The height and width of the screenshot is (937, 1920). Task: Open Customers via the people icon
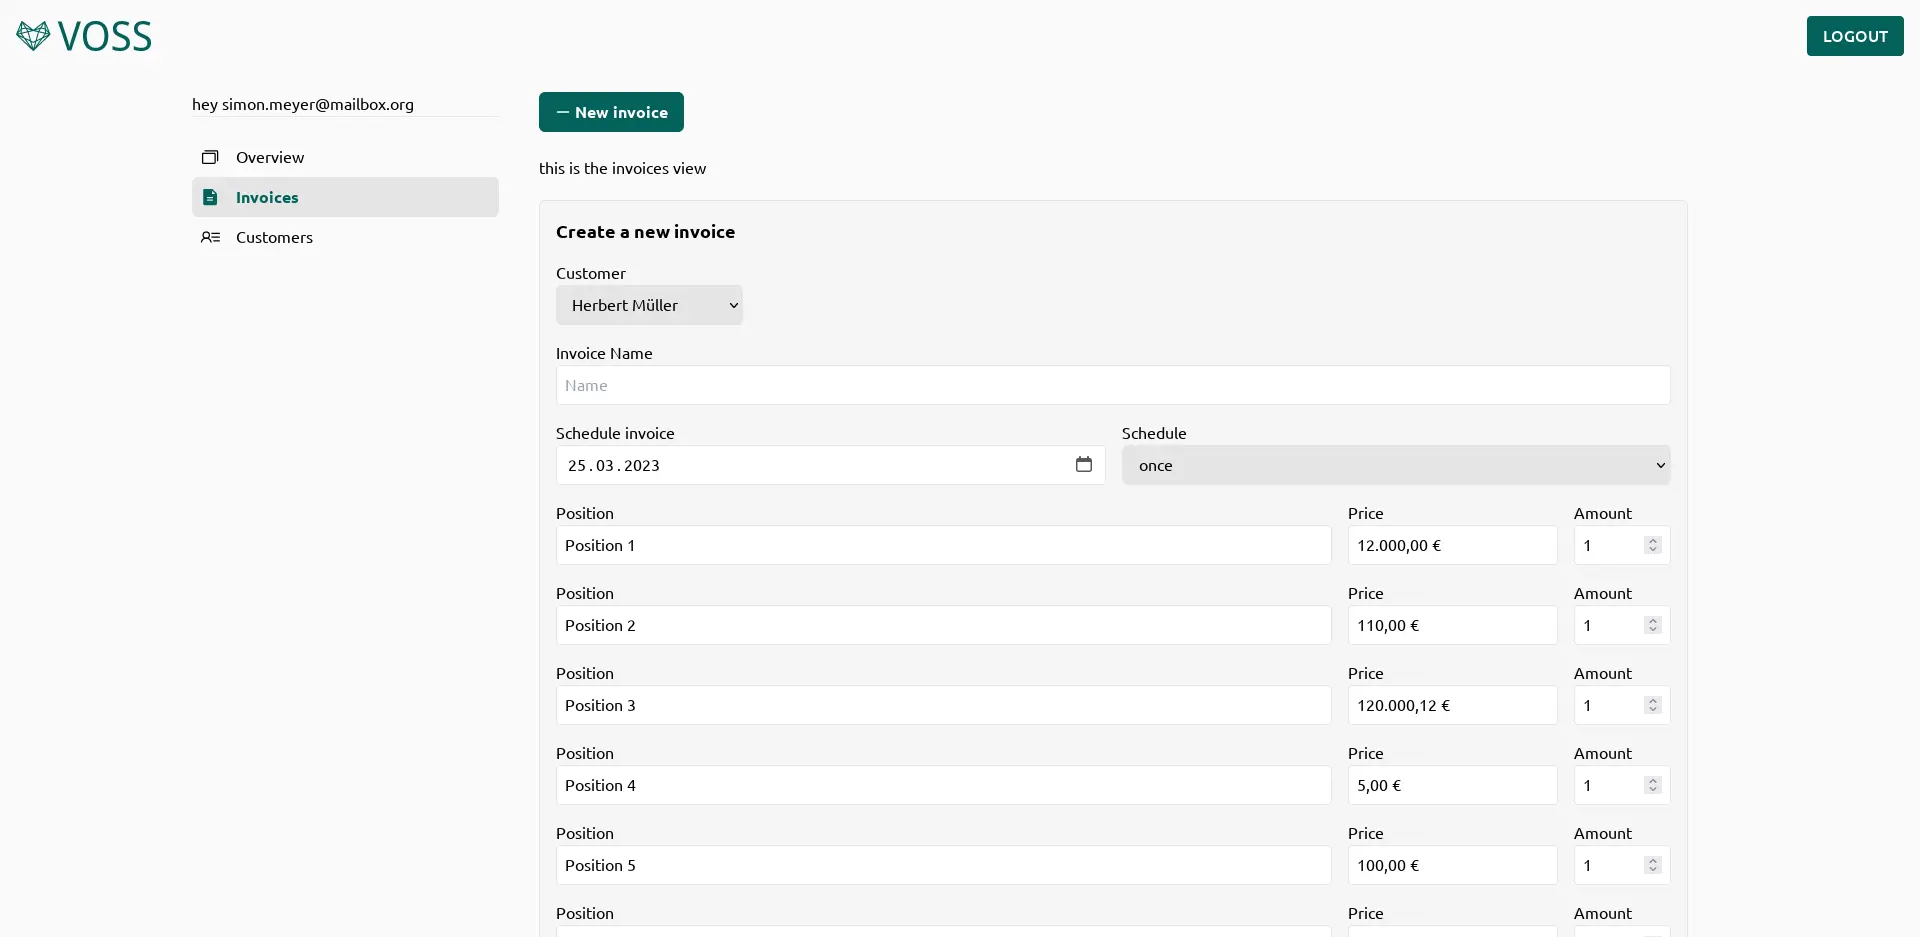(210, 237)
